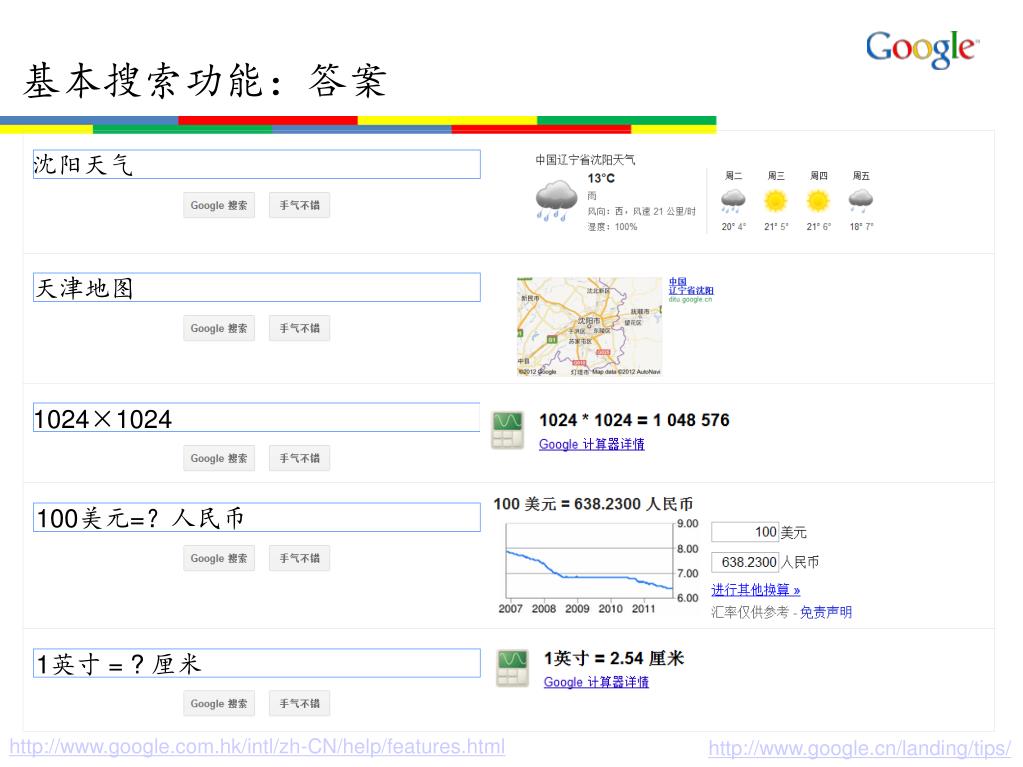
Task: Select the 周三 sunny forecast icon
Action: pos(776,200)
